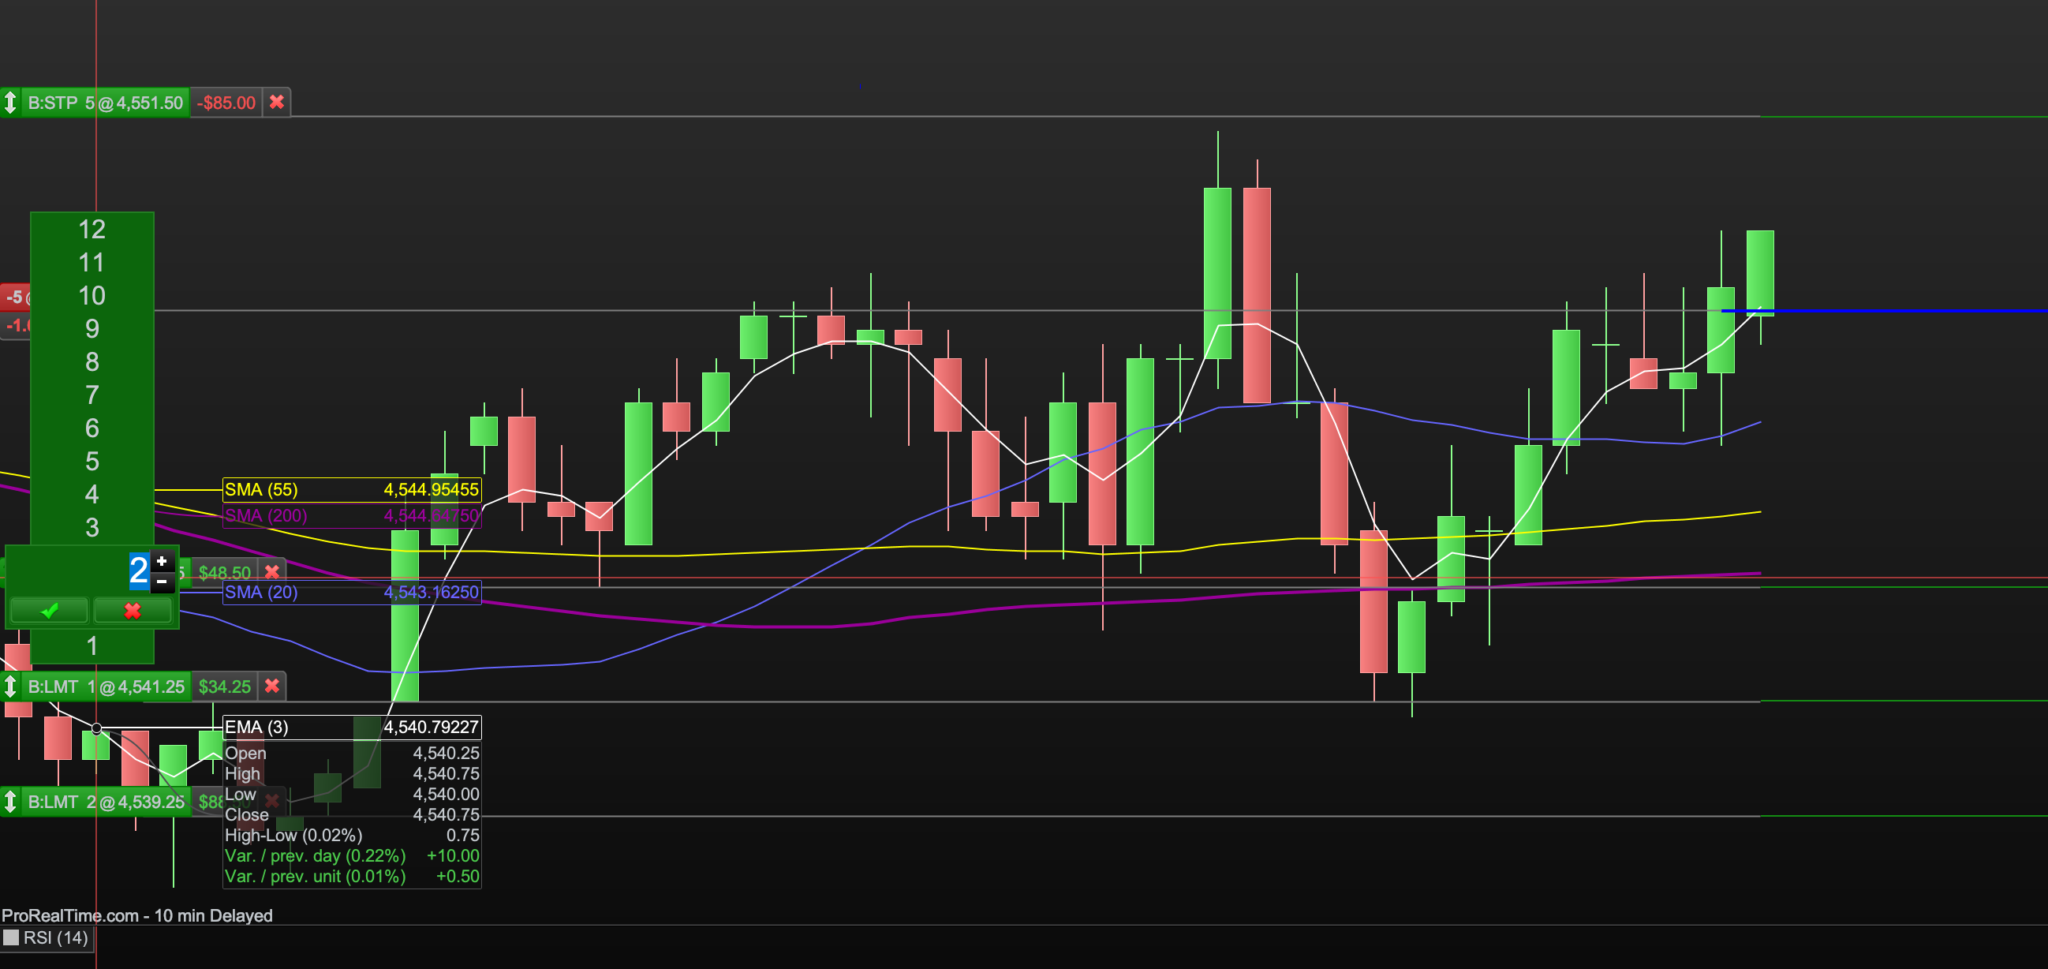Choose quantity 5 from the list
Image resolution: width=2048 pixels, height=969 pixels.
[92, 461]
